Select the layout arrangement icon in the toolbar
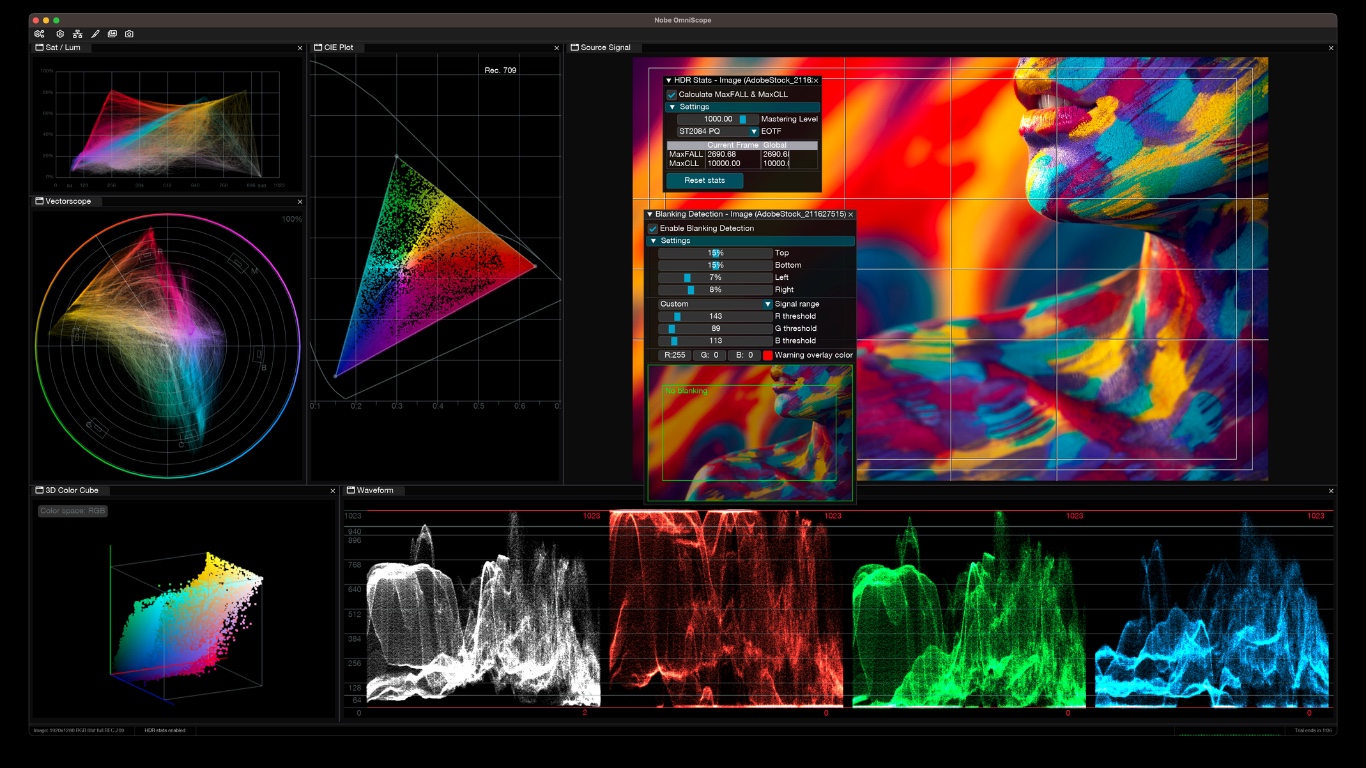The width and height of the screenshot is (1366, 768). [x=76, y=33]
